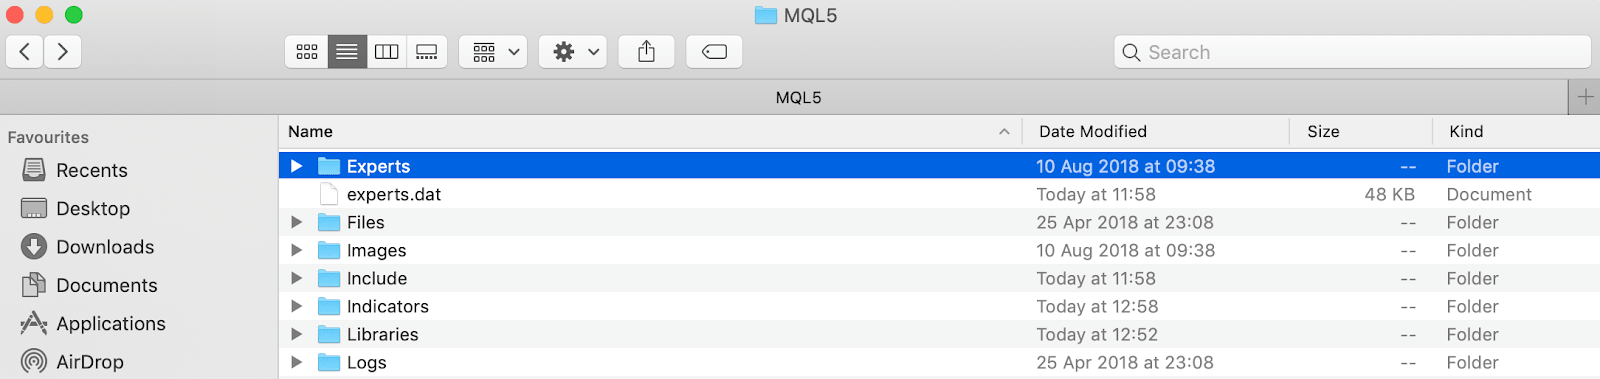Switch to icon view in toolbar
1600x379 pixels.
pyautogui.click(x=307, y=52)
